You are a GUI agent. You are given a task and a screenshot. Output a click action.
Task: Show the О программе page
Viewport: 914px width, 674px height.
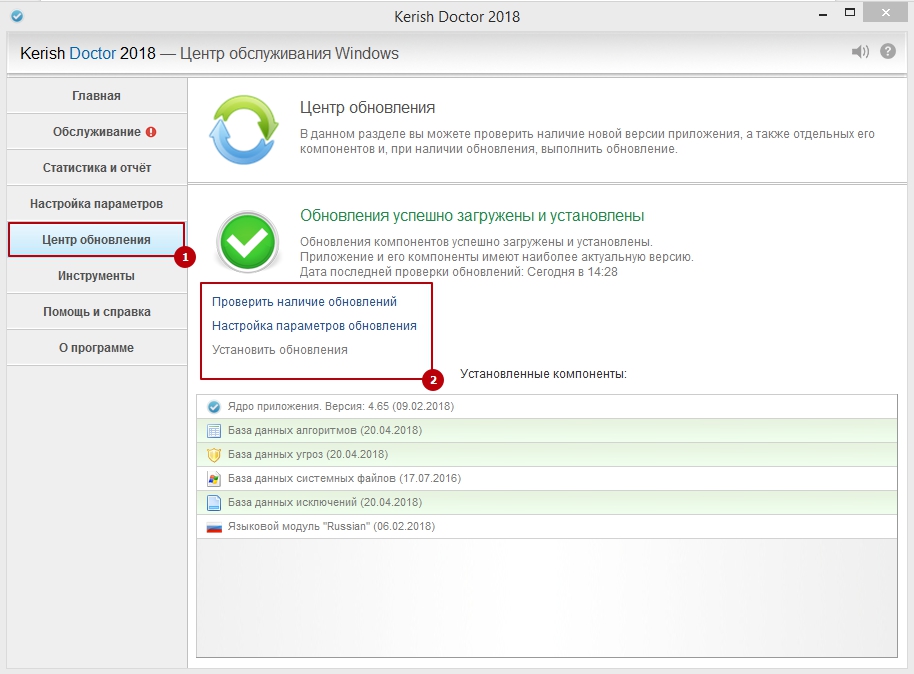pyautogui.click(x=97, y=348)
